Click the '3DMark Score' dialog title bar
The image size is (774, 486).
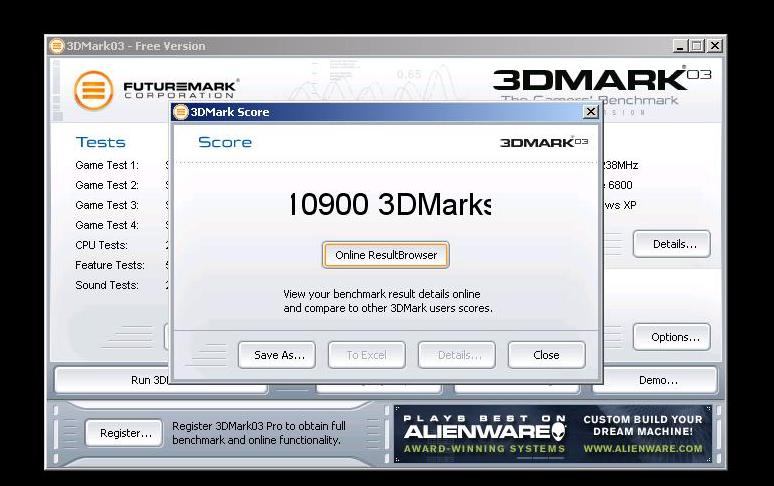[x=385, y=112]
